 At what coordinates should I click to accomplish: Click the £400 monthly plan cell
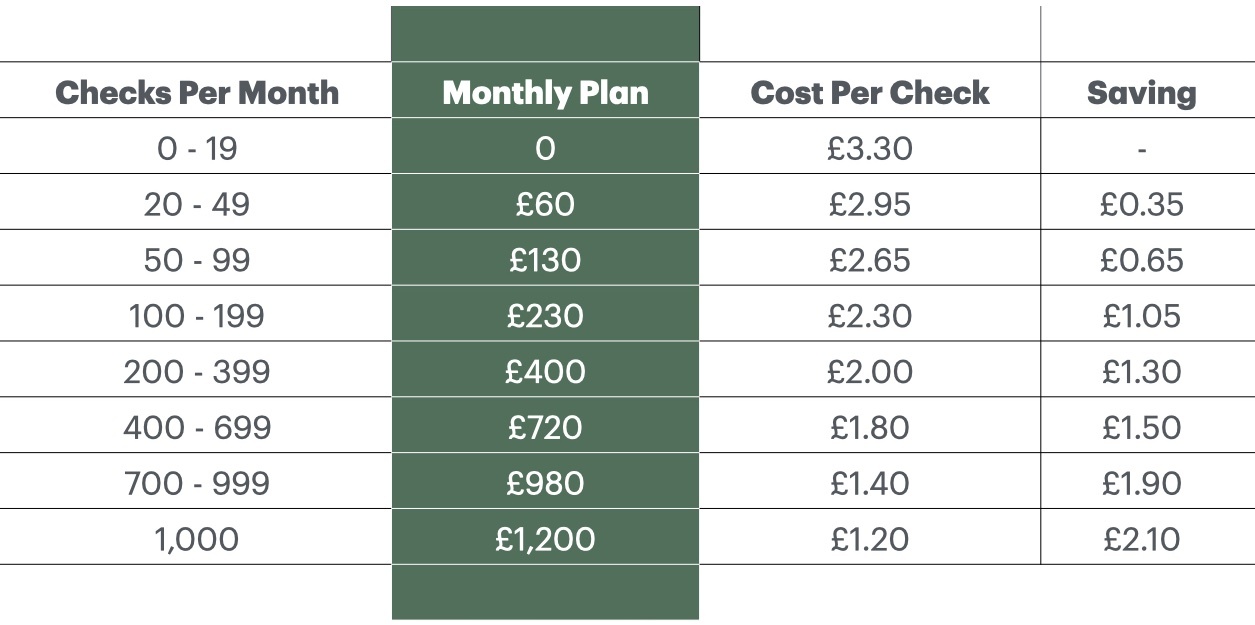pos(545,372)
